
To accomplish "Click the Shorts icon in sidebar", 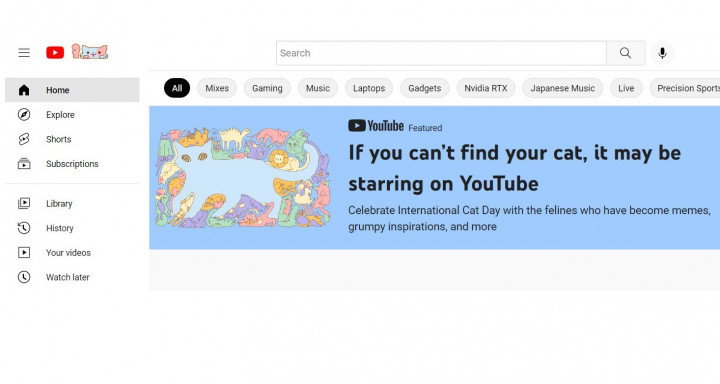I will (24, 139).
